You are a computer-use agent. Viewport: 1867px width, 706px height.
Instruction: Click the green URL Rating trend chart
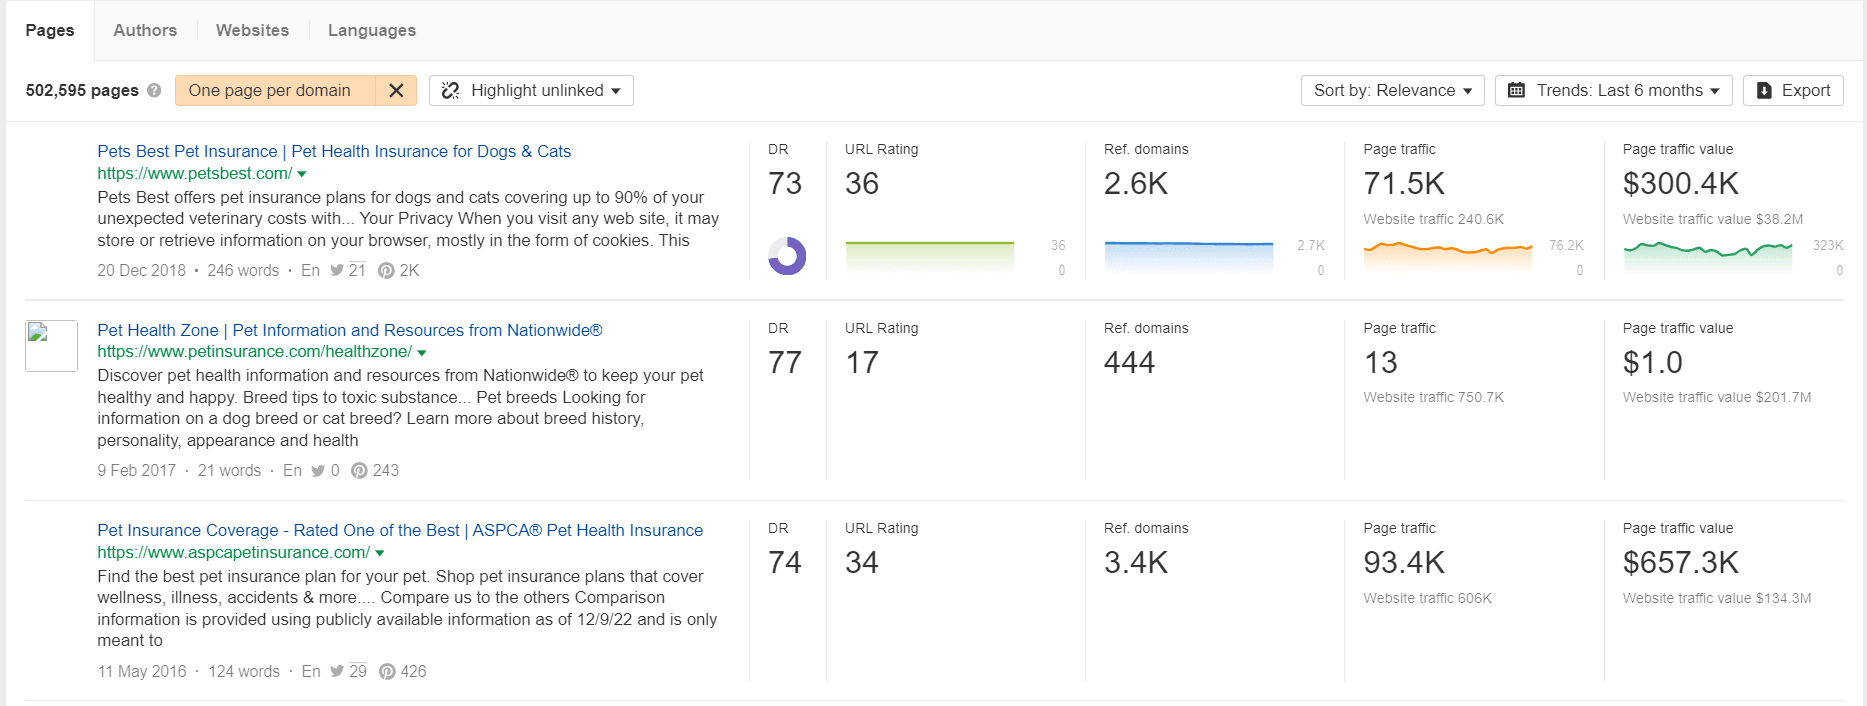[x=930, y=256]
